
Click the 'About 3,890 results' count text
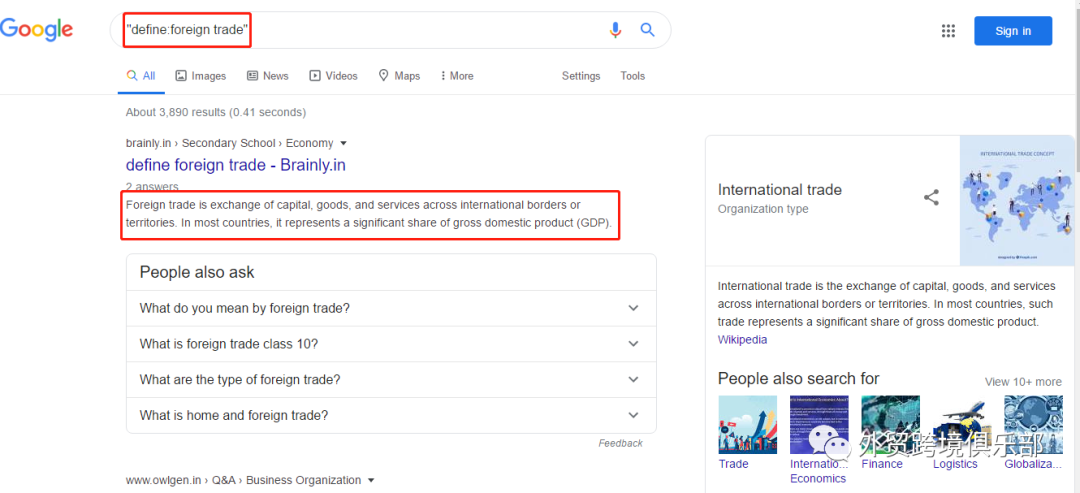(x=216, y=112)
